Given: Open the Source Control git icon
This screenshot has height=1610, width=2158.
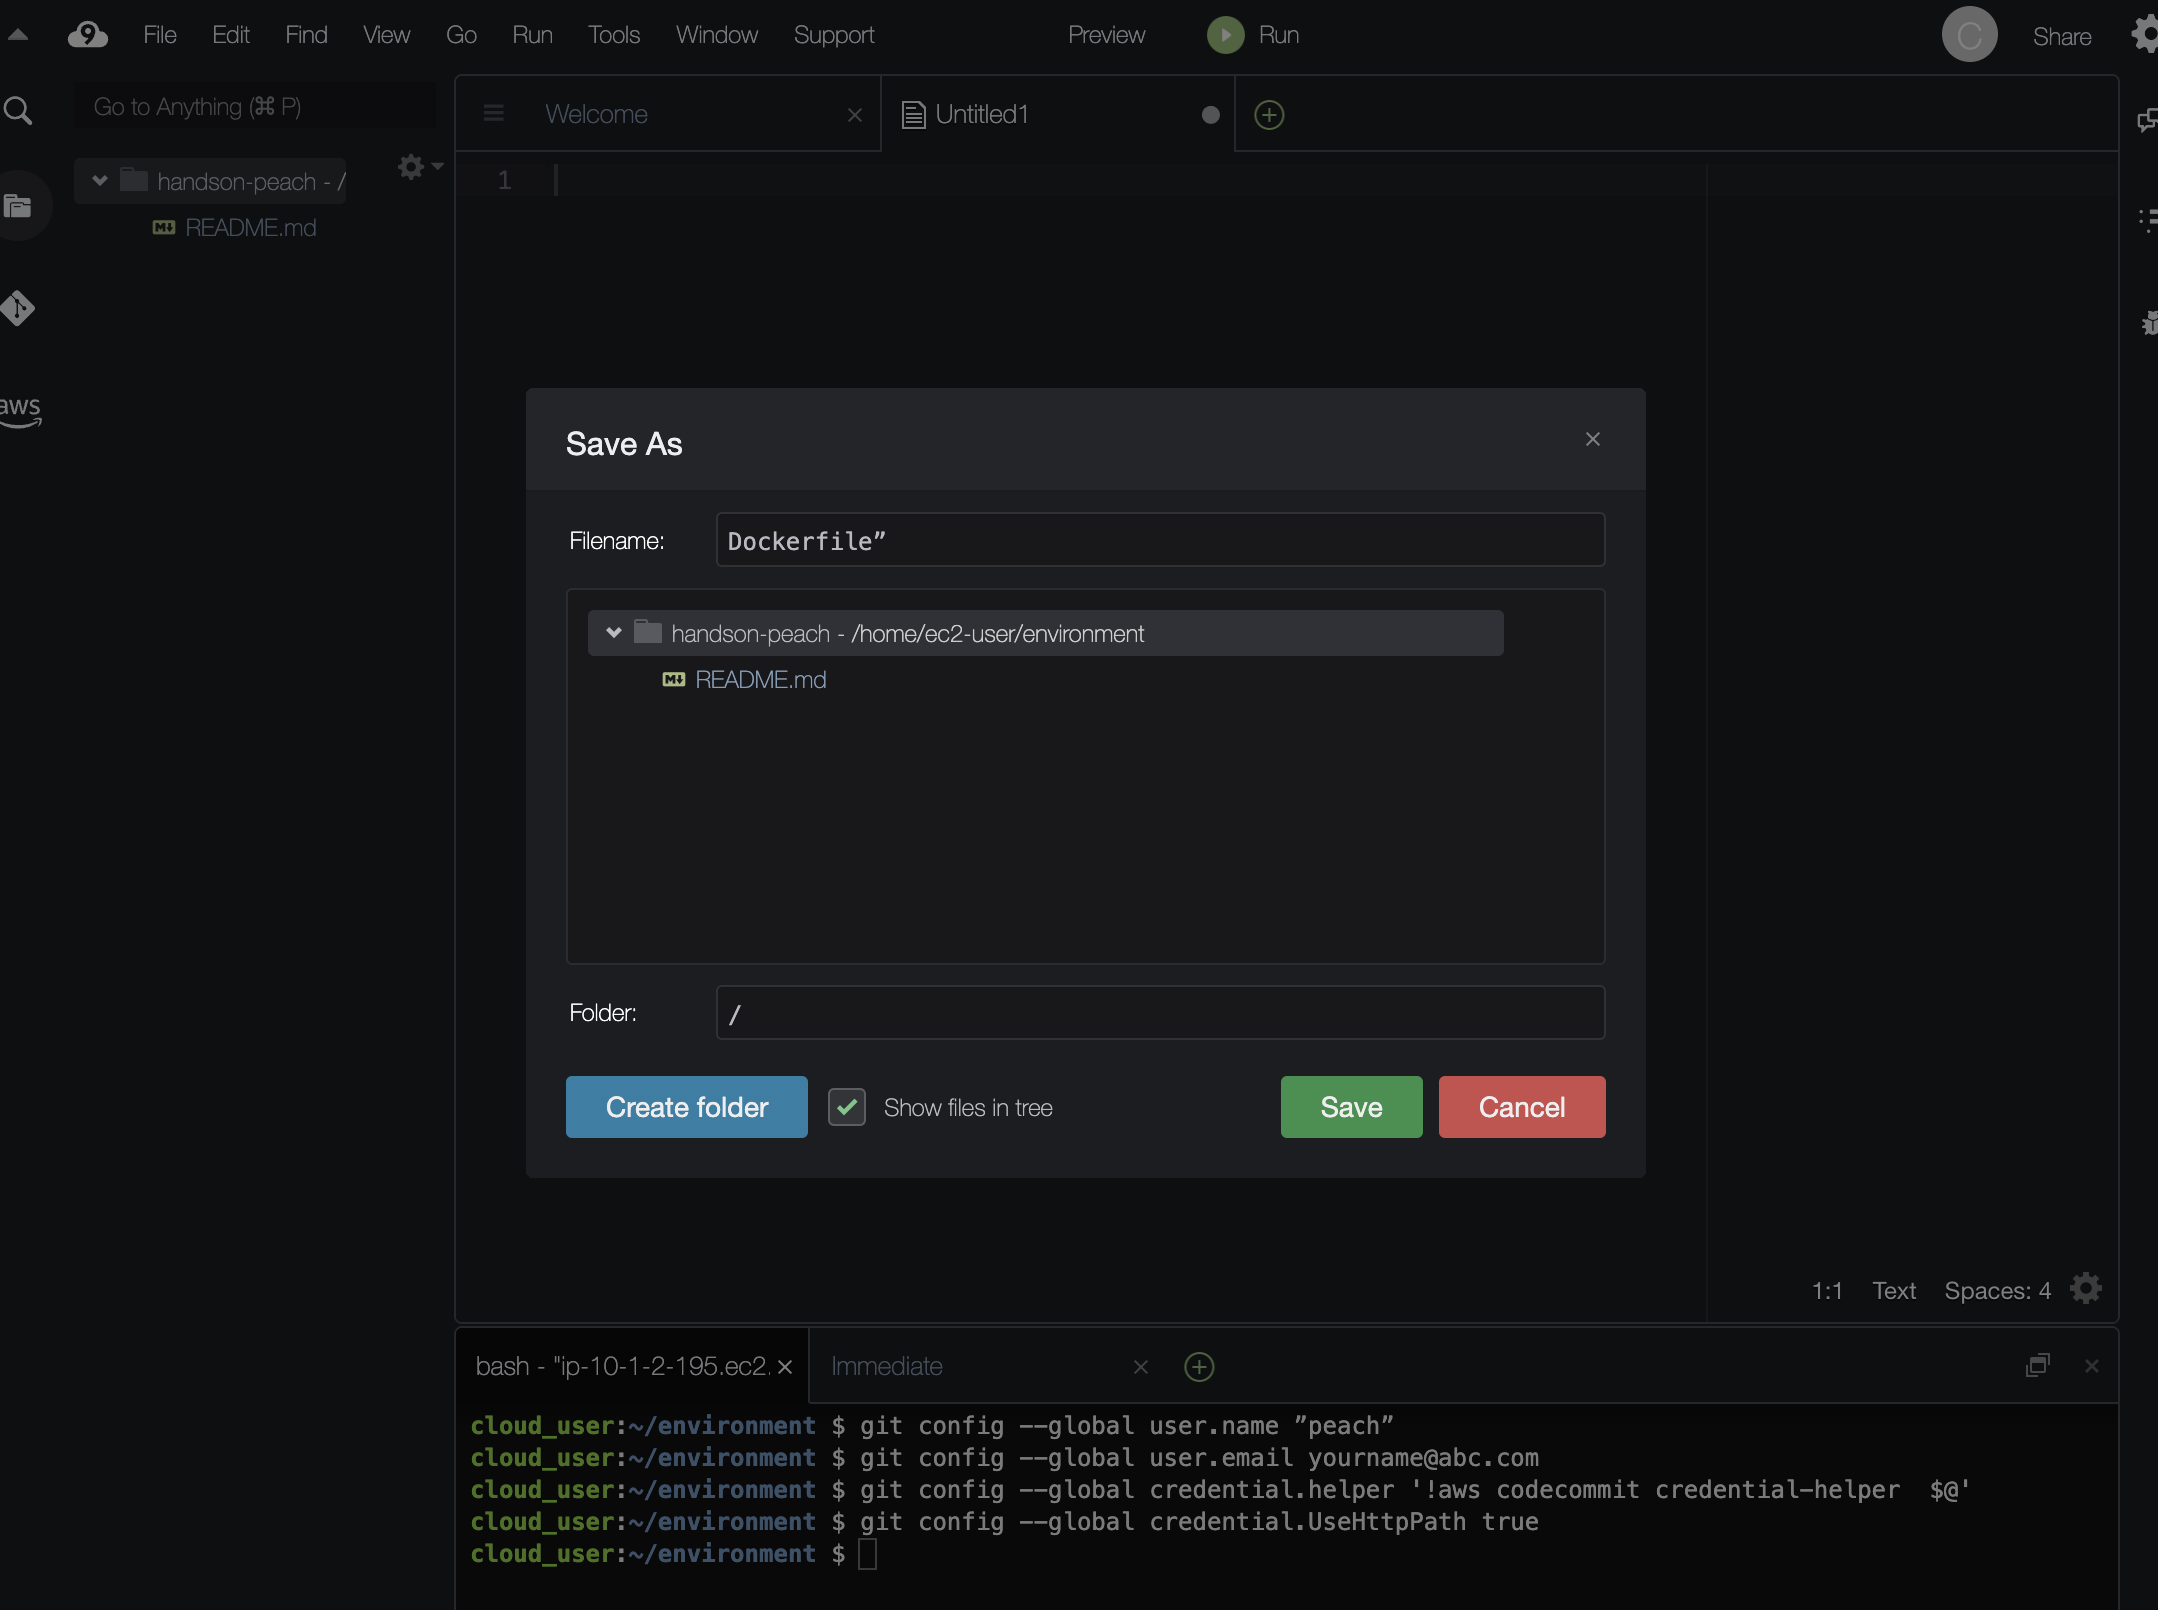Looking at the screenshot, I should coord(18,308).
